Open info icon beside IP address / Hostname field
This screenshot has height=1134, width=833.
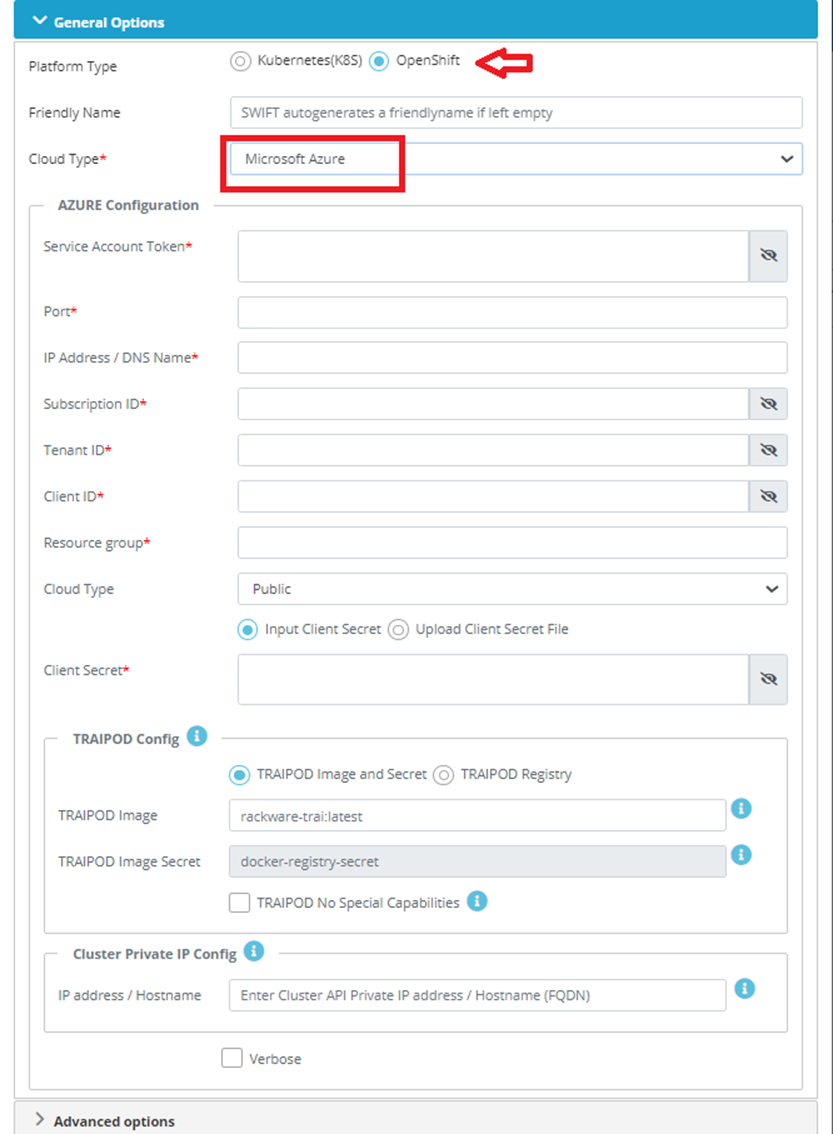click(745, 989)
